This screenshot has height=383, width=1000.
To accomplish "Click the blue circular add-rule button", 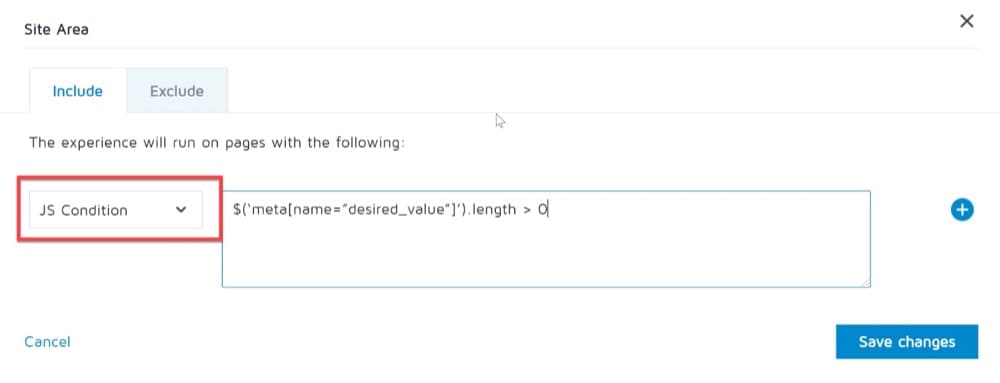I will pyautogui.click(x=962, y=210).
